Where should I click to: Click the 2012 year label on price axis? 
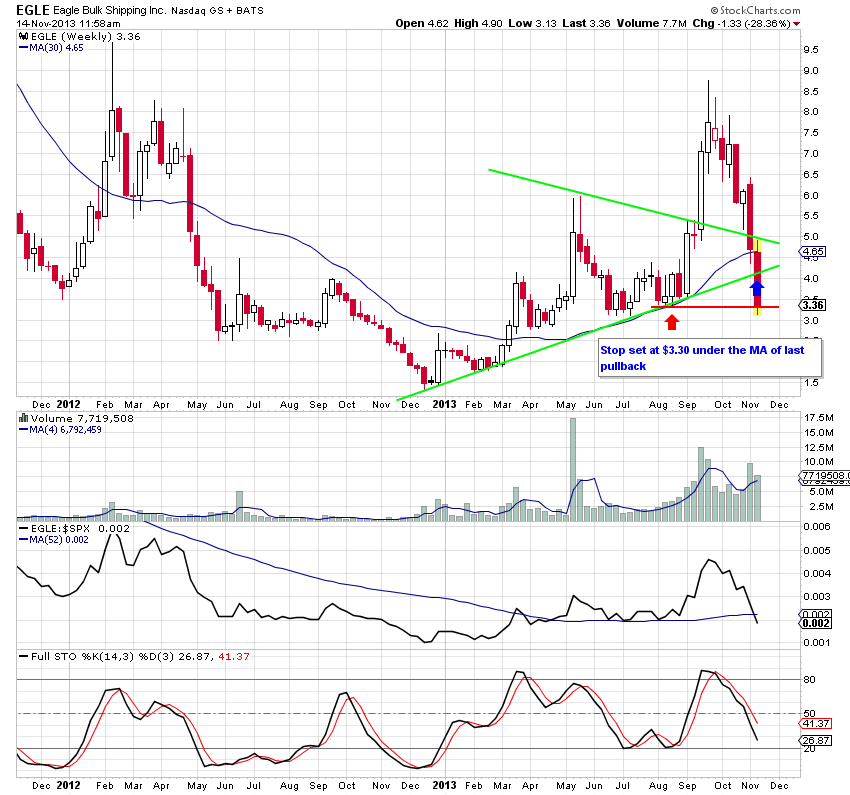coord(68,404)
